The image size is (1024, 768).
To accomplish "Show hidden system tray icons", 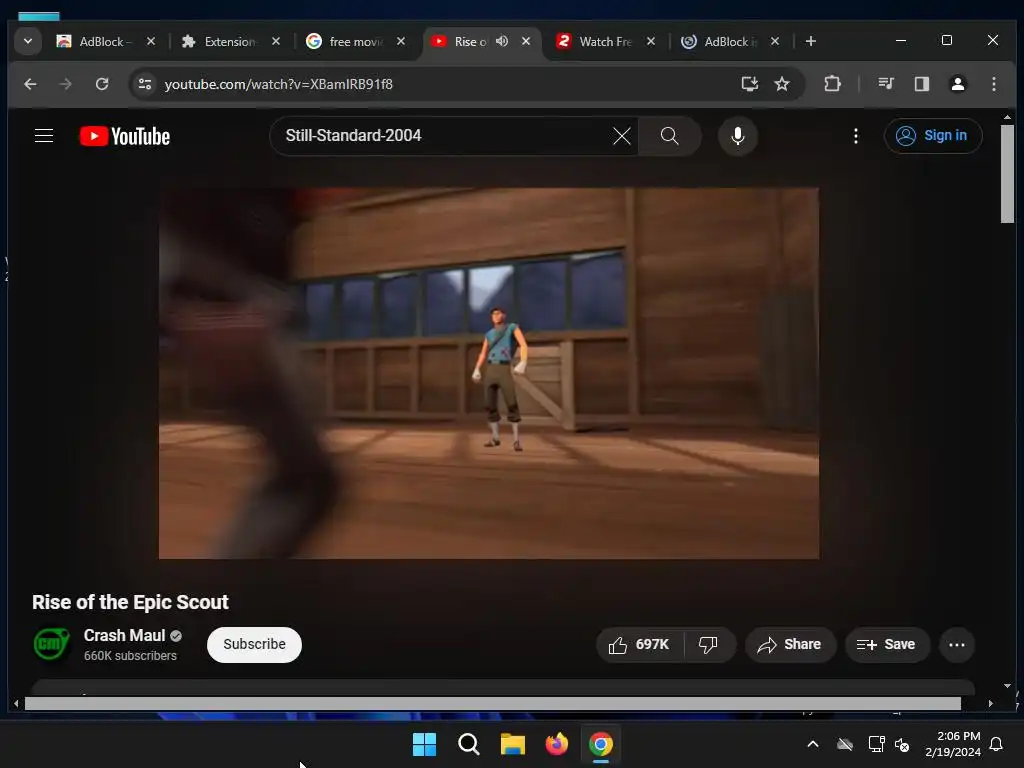I will pyautogui.click(x=813, y=744).
